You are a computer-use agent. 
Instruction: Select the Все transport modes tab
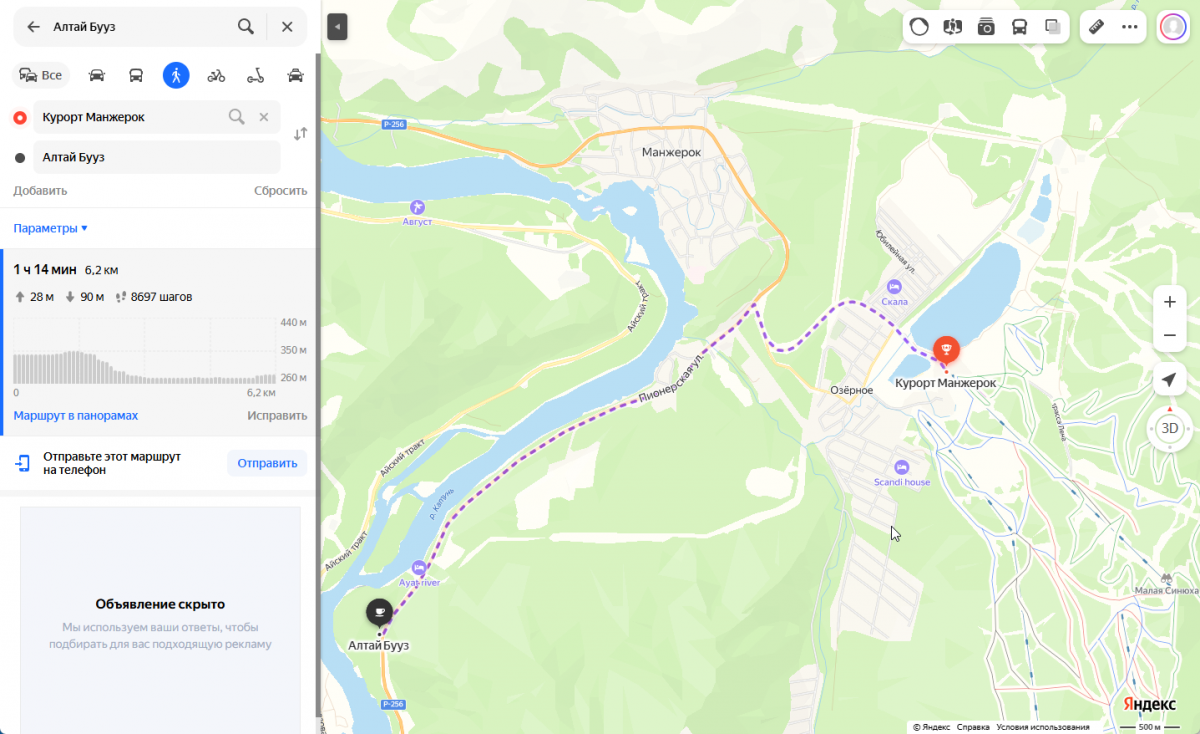tap(41, 75)
